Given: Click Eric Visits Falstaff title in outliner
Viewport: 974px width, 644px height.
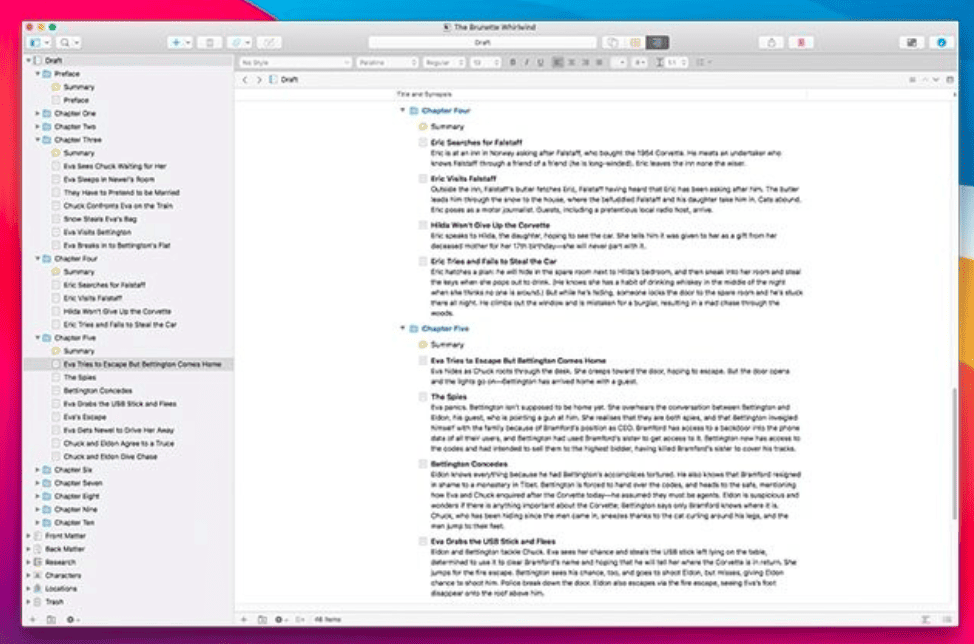Looking at the screenshot, I should pos(463,178).
